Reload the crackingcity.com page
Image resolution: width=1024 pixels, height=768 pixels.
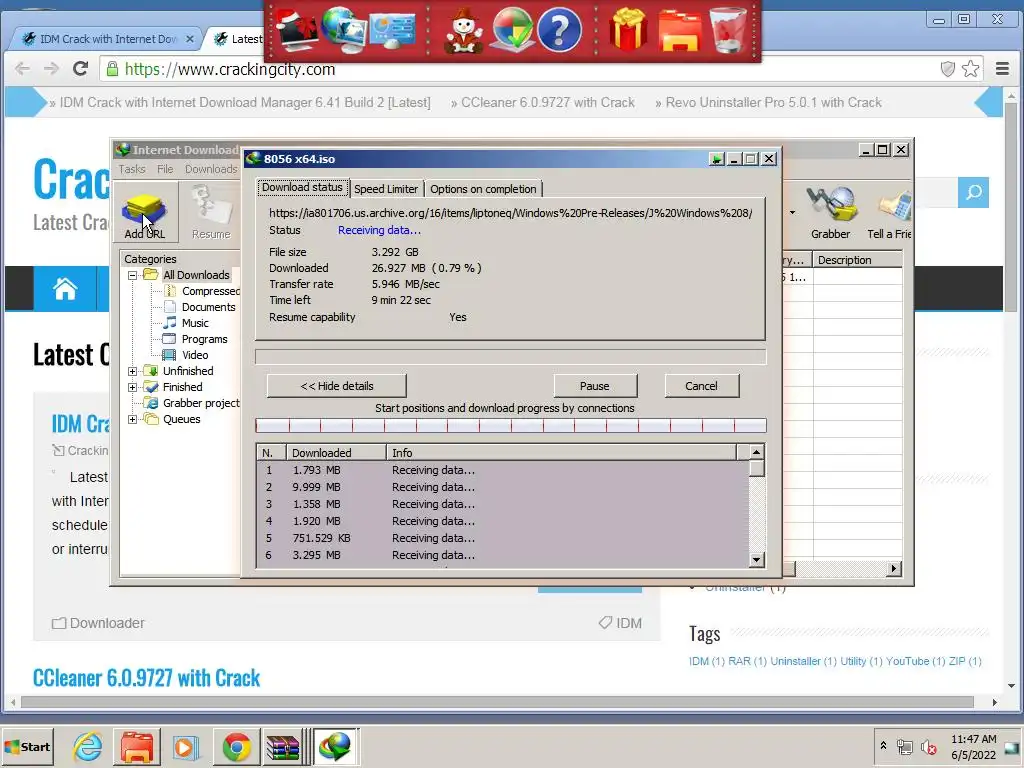[80, 69]
